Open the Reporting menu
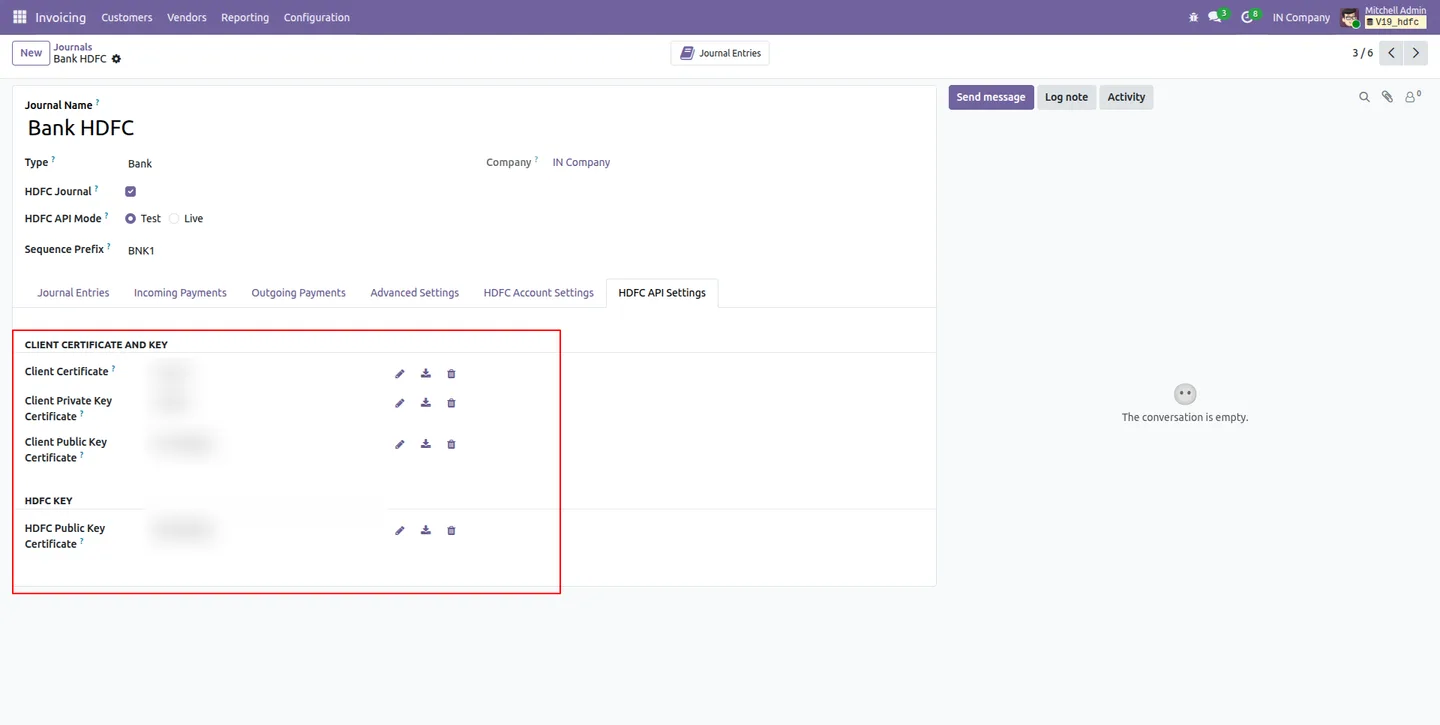1440x725 pixels. point(245,17)
